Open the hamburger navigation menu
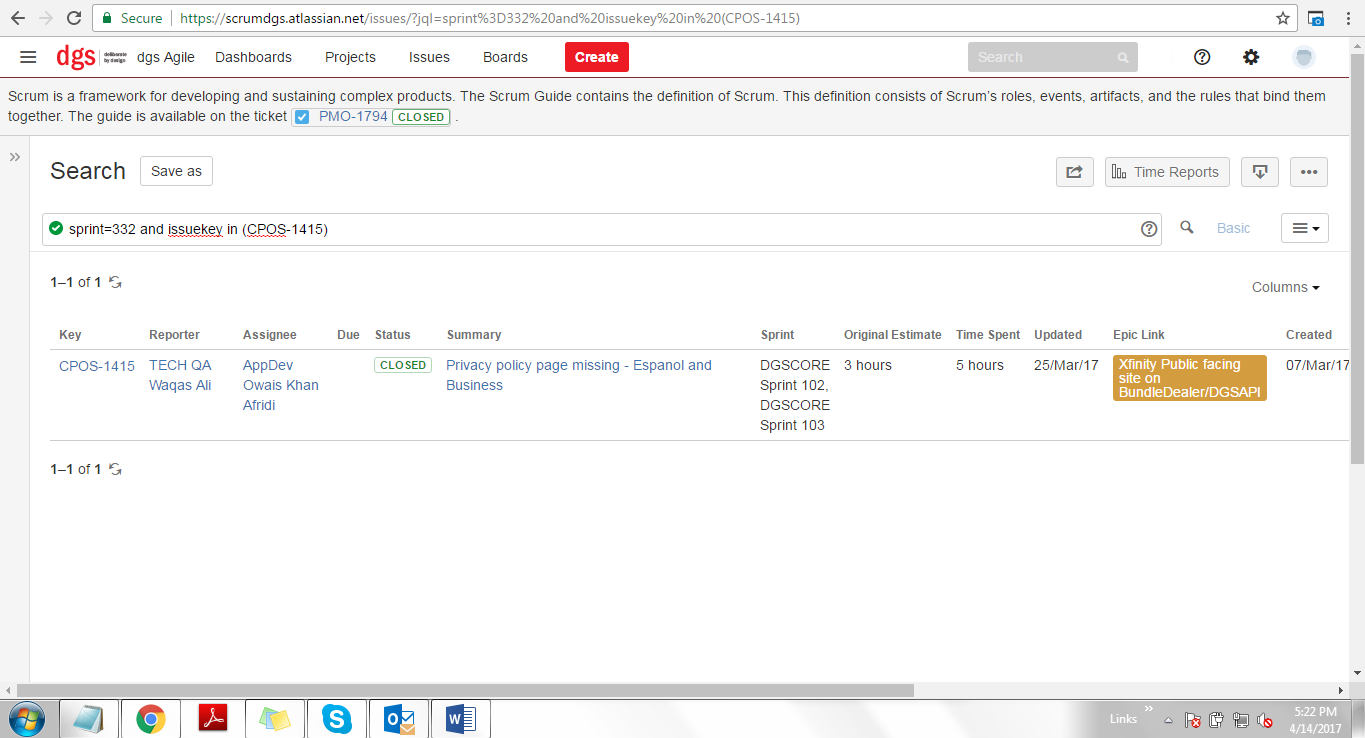This screenshot has width=1365, height=738. (28, 57)
